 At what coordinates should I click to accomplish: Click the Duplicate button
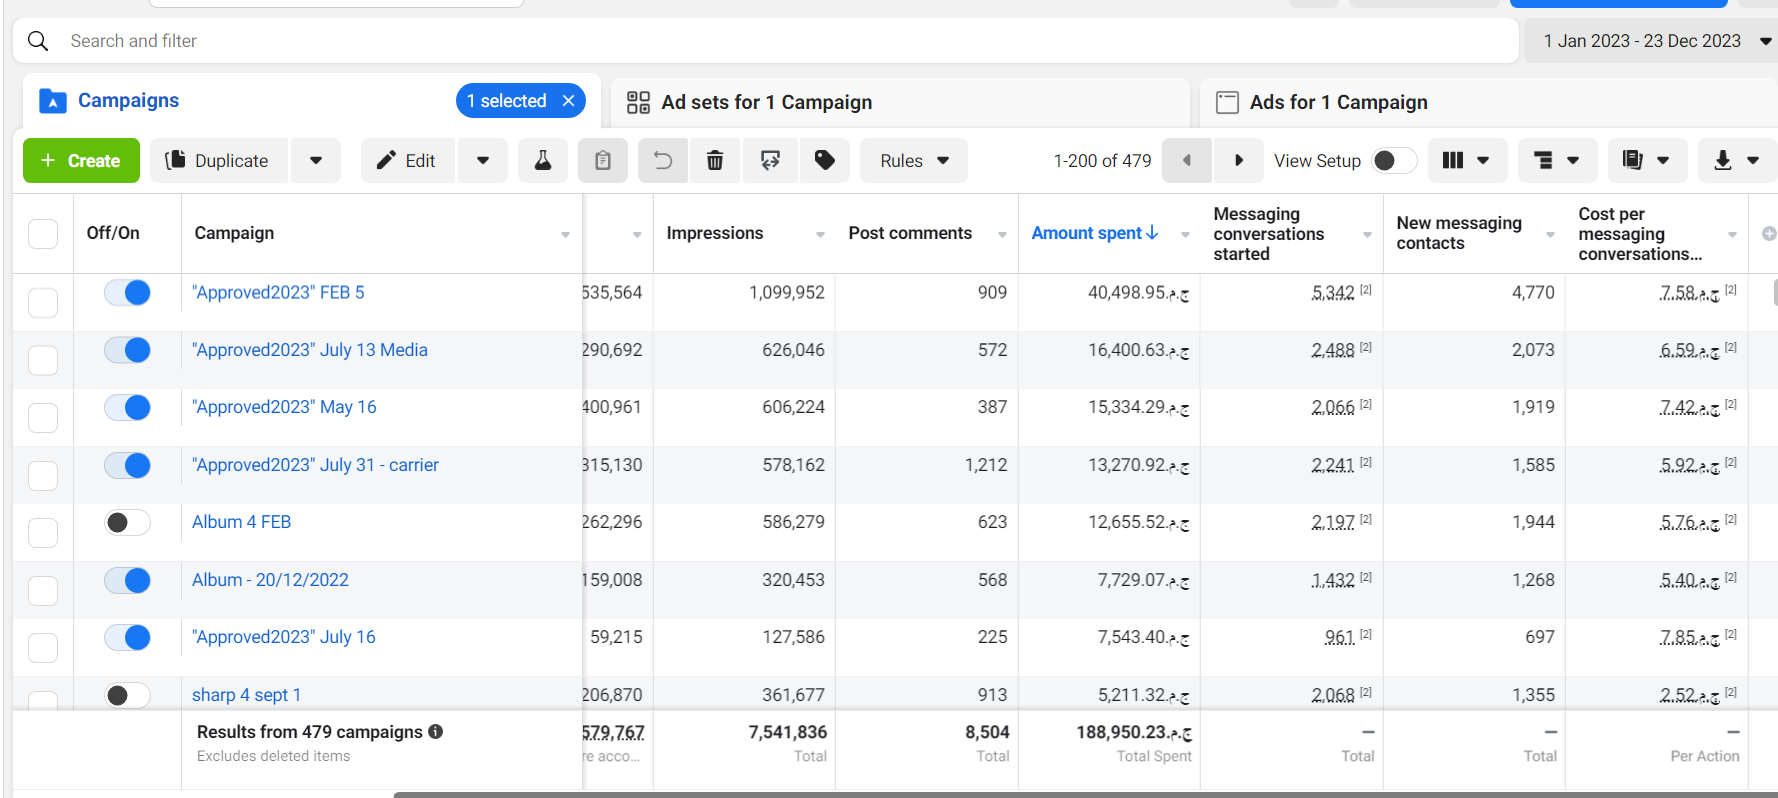pyautogui.click(x=219, y=160)
